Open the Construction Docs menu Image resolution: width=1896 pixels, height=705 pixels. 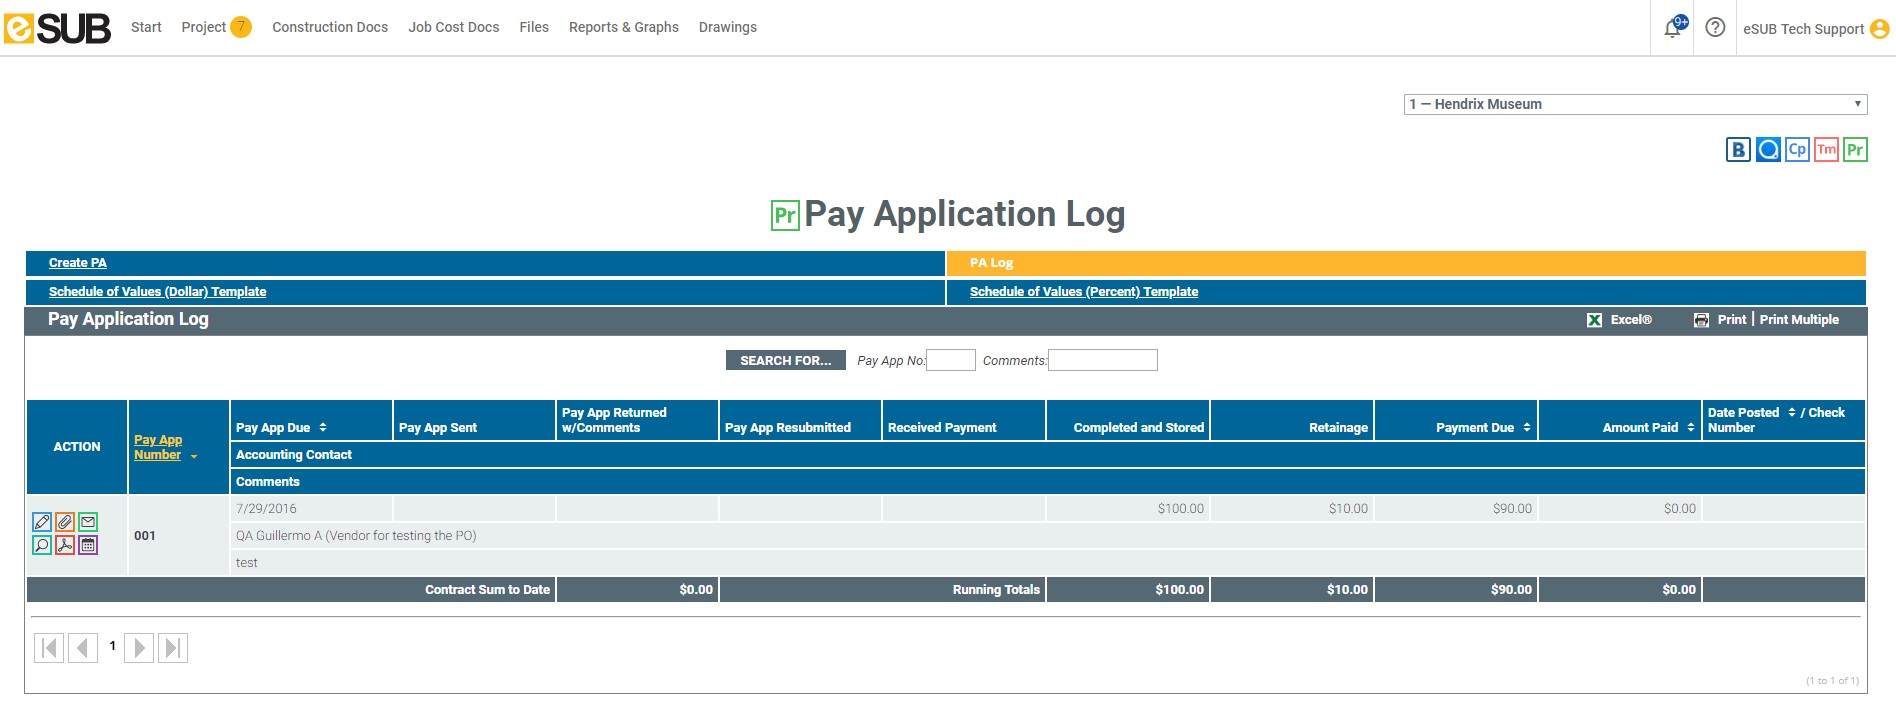click(330, 27)
